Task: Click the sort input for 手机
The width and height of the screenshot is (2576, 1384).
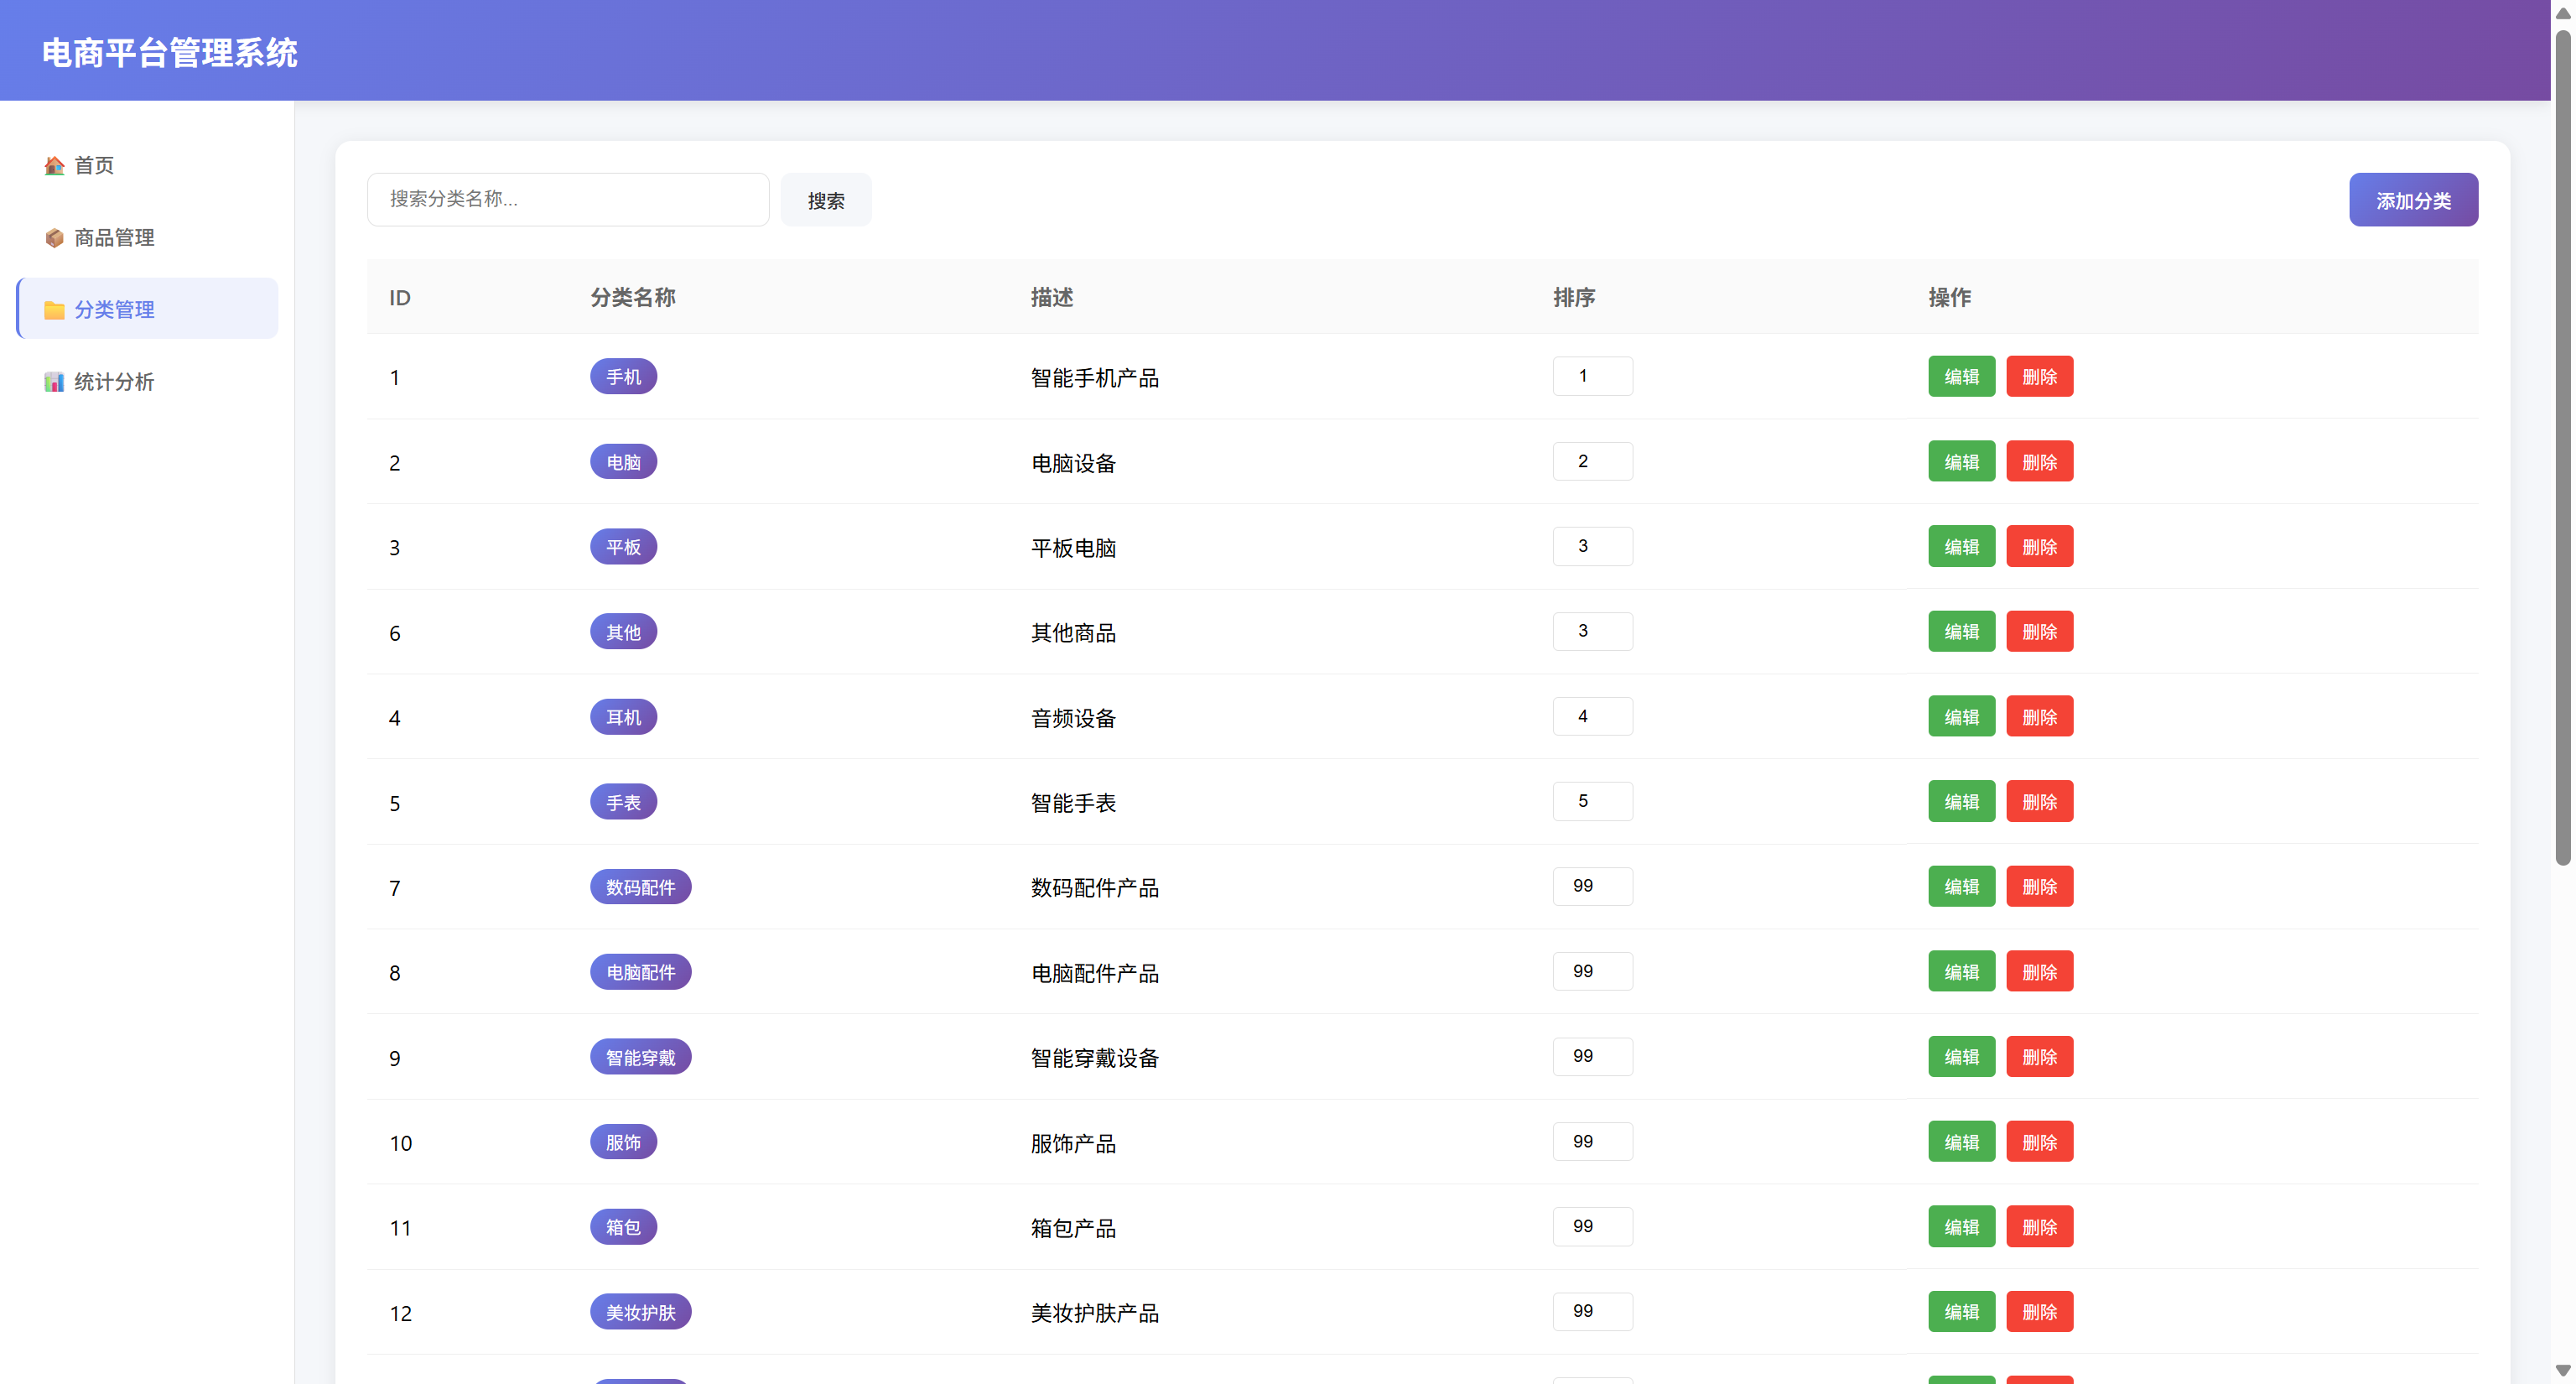Action: coord(1592,376)
